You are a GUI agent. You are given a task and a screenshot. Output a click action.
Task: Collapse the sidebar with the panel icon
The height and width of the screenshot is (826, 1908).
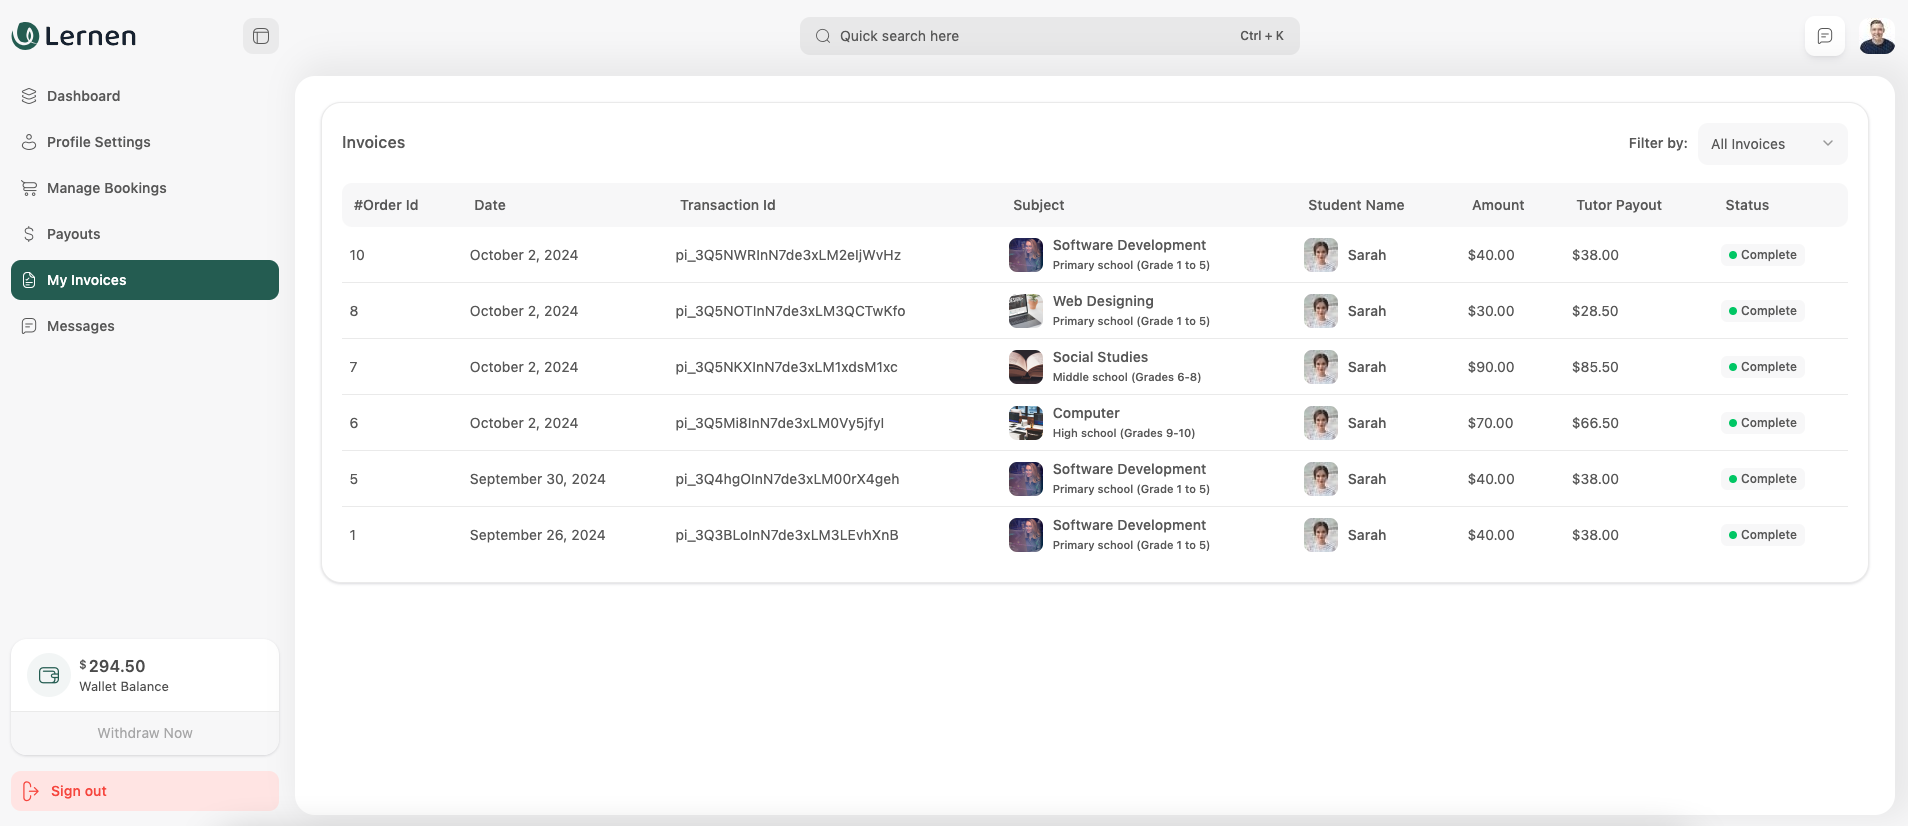point(261,36)
